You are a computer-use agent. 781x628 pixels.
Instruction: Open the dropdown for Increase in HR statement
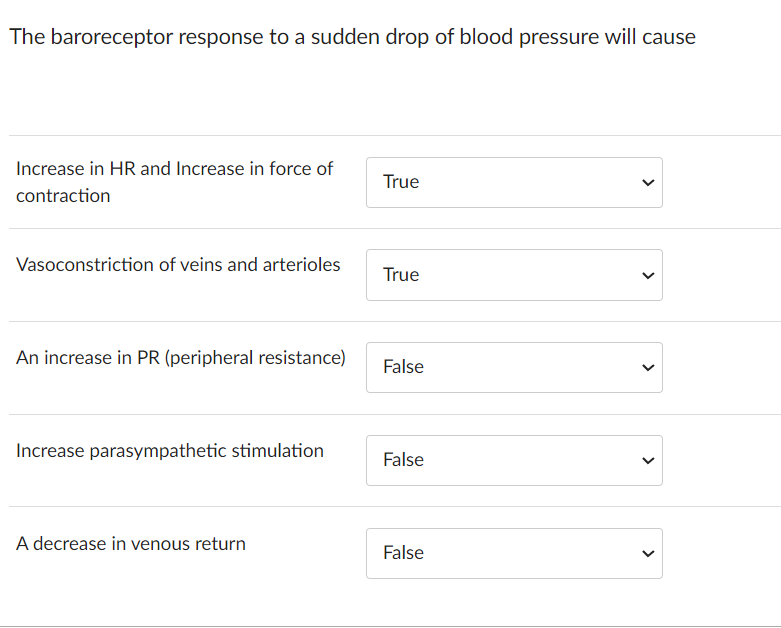pos(514,182)
